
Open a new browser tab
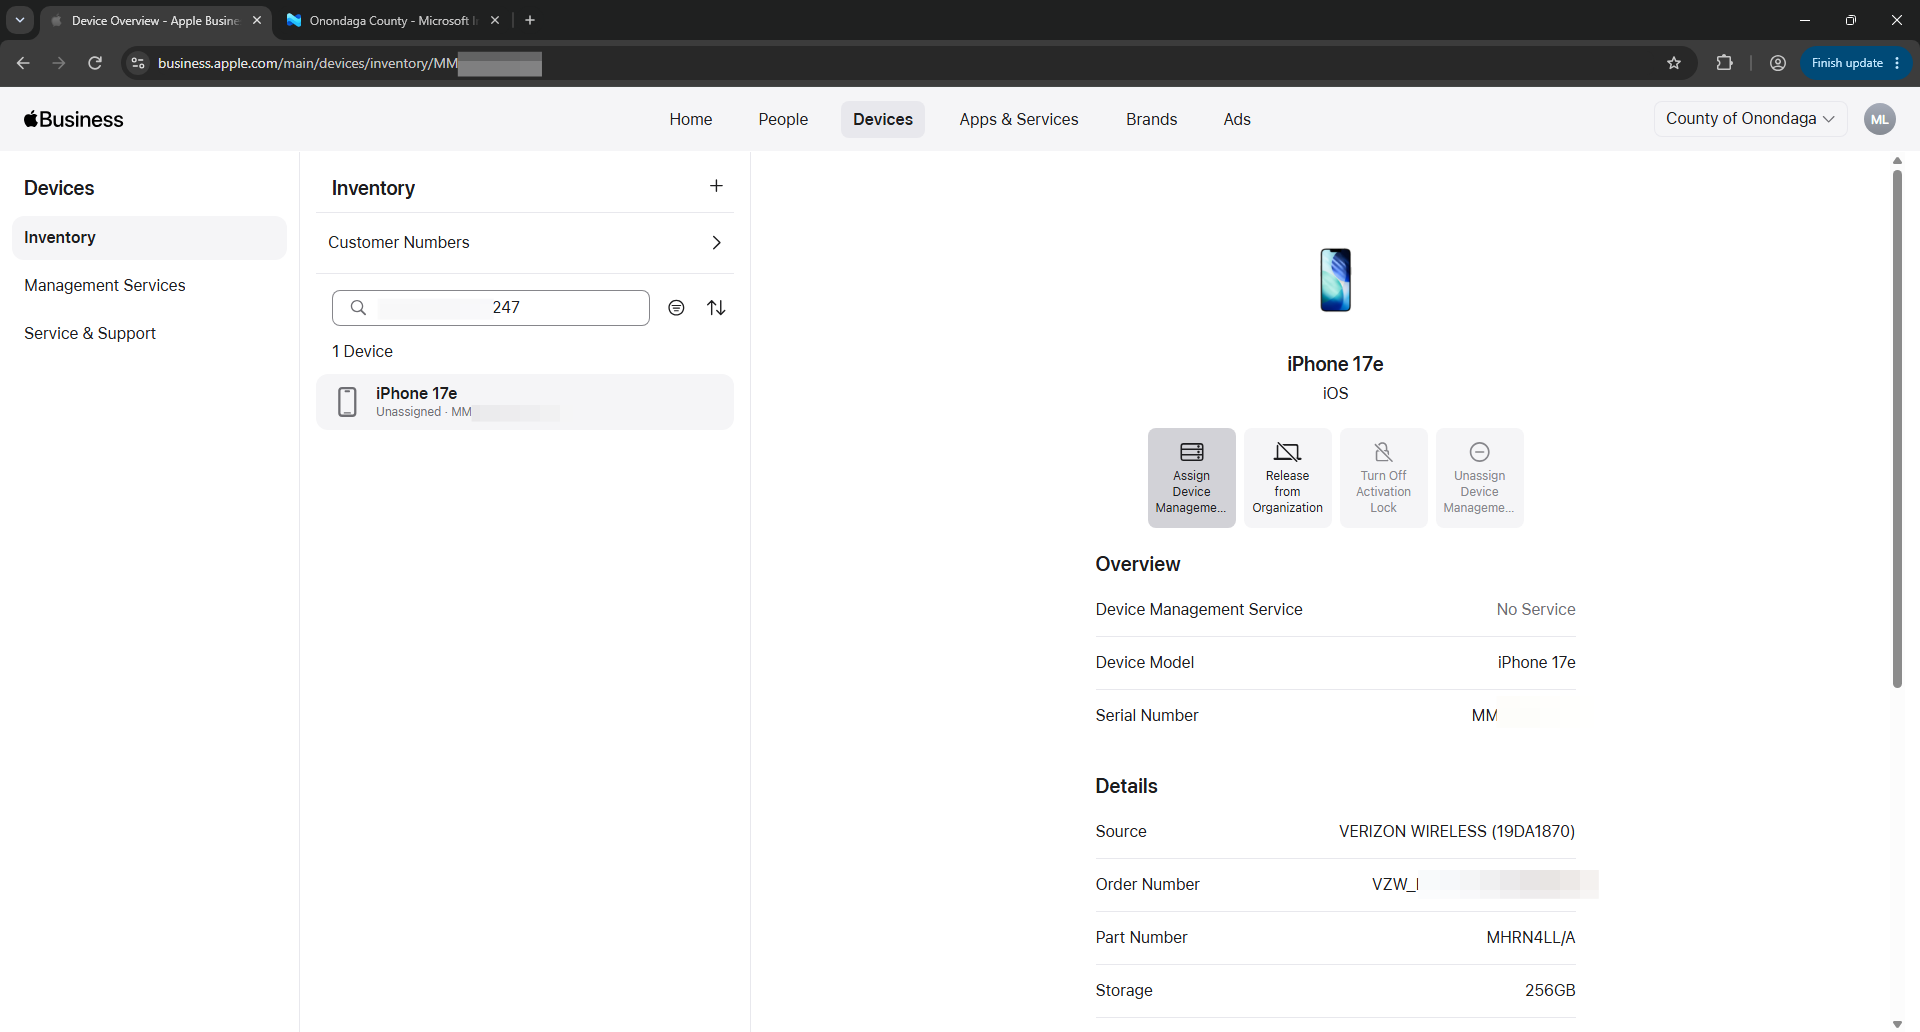[x=530, y=20]
